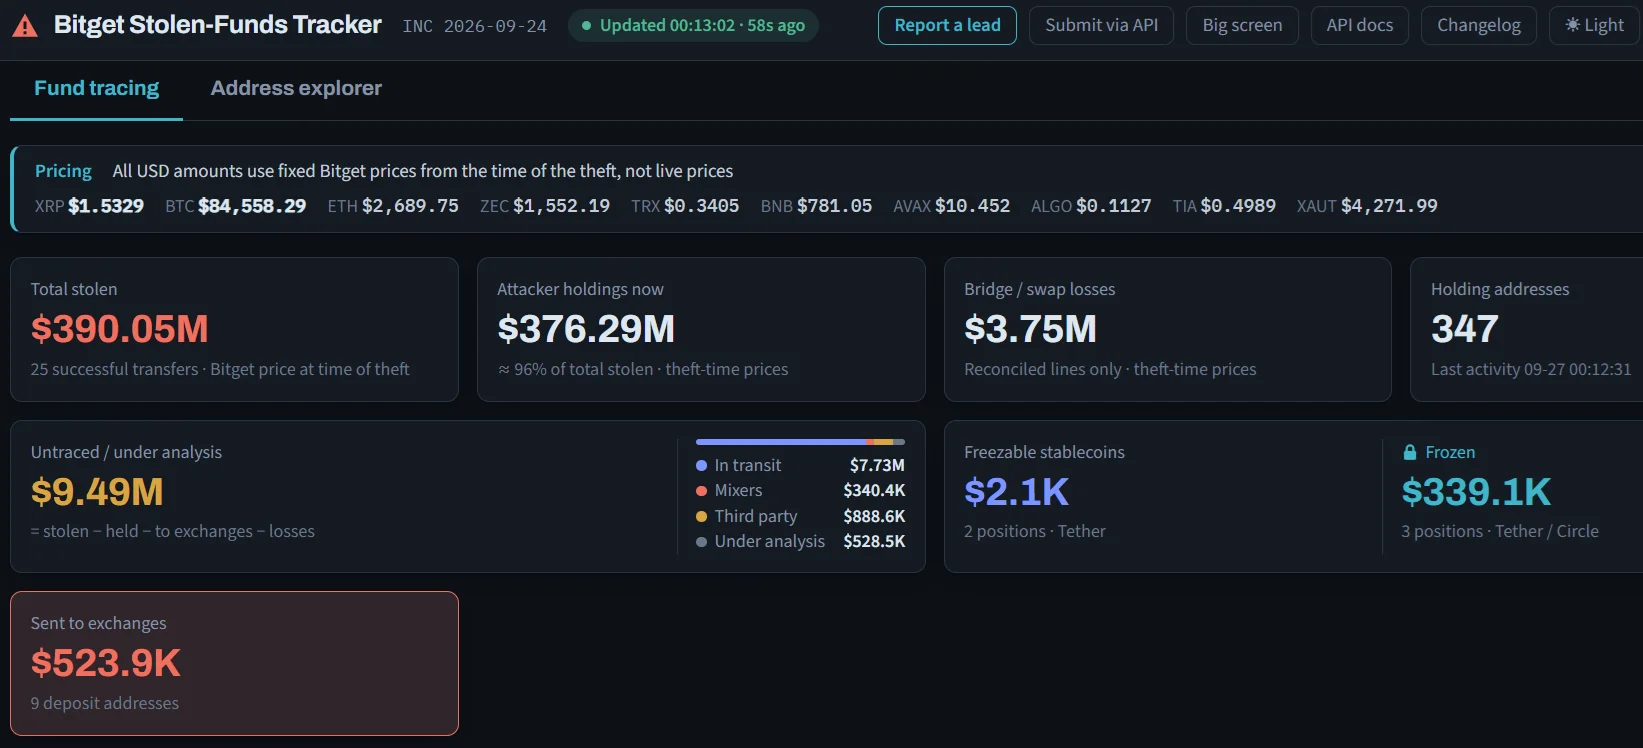Click the TRX price $0.3405
The height and width of the screenshot is (748, 1643).
click(702, 206)
